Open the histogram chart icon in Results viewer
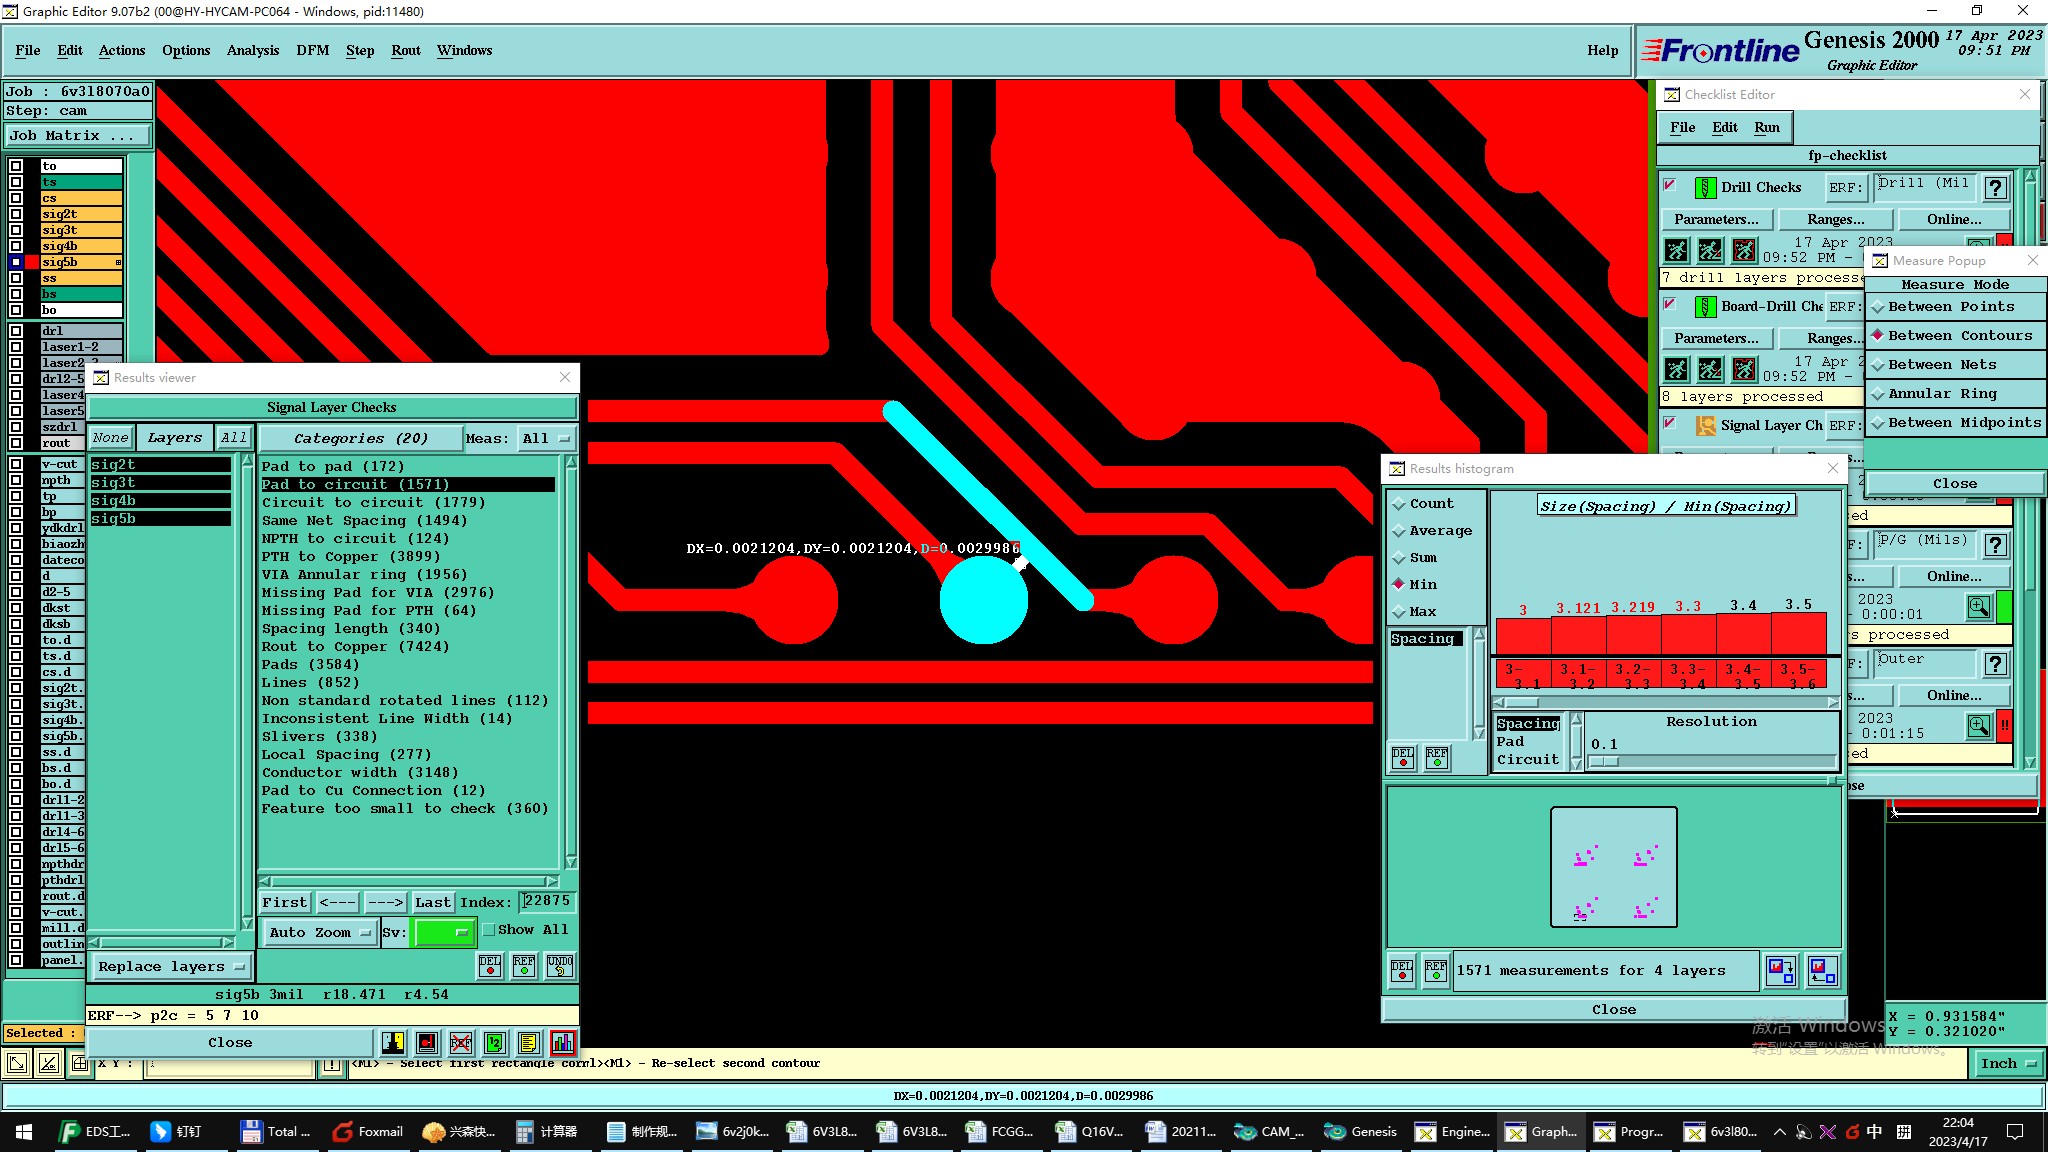Image resolution: width=2048 pixels, height=1152 pixels. (562, 1043)
